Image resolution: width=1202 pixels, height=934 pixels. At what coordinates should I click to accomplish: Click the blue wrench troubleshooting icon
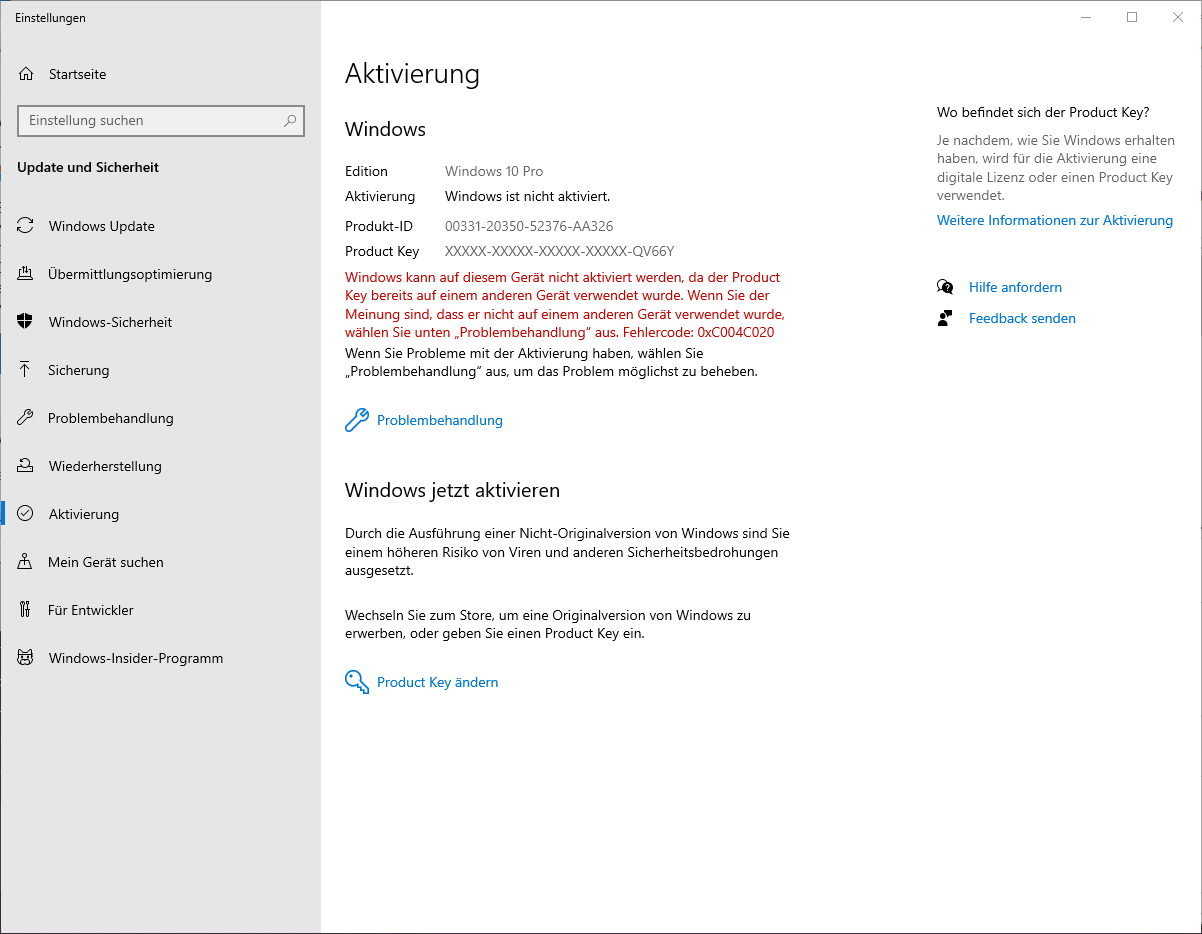pyautogui.click(x=357, y=420)
